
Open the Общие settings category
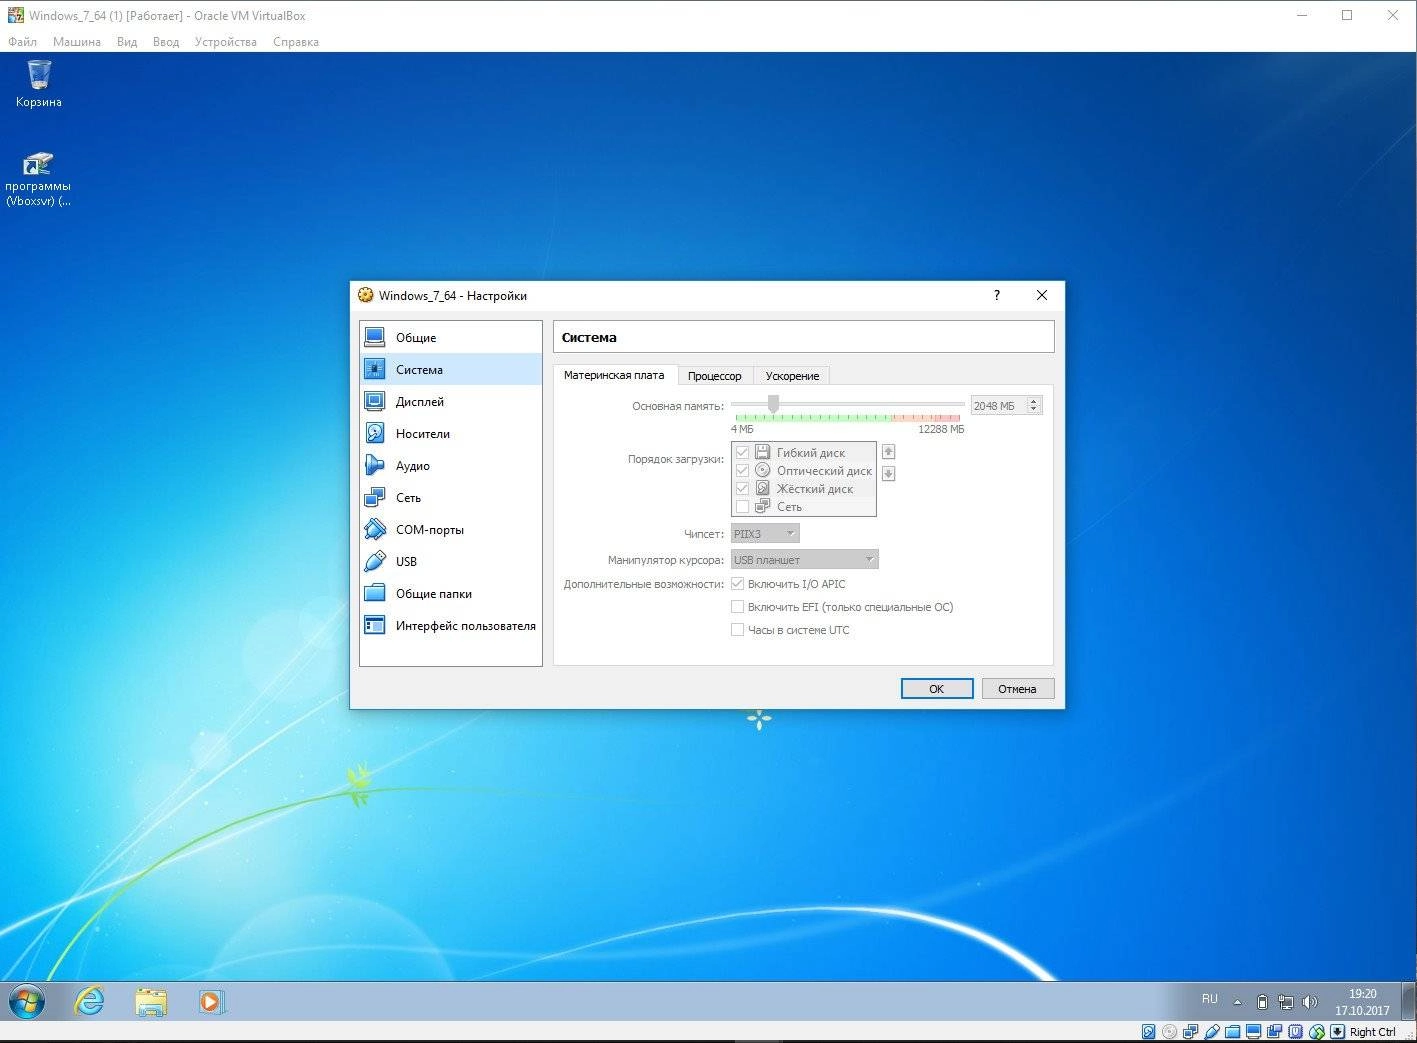451,337
